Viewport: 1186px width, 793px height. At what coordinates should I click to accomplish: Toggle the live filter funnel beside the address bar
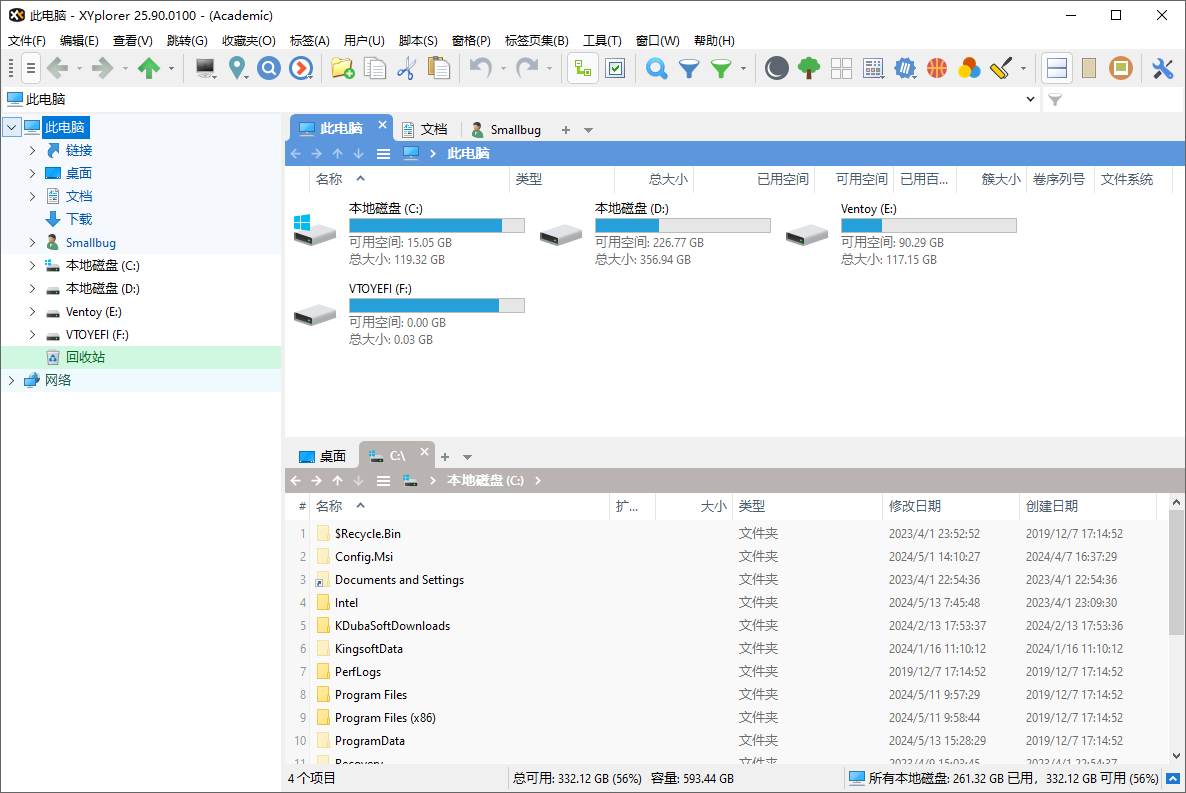1055,99
